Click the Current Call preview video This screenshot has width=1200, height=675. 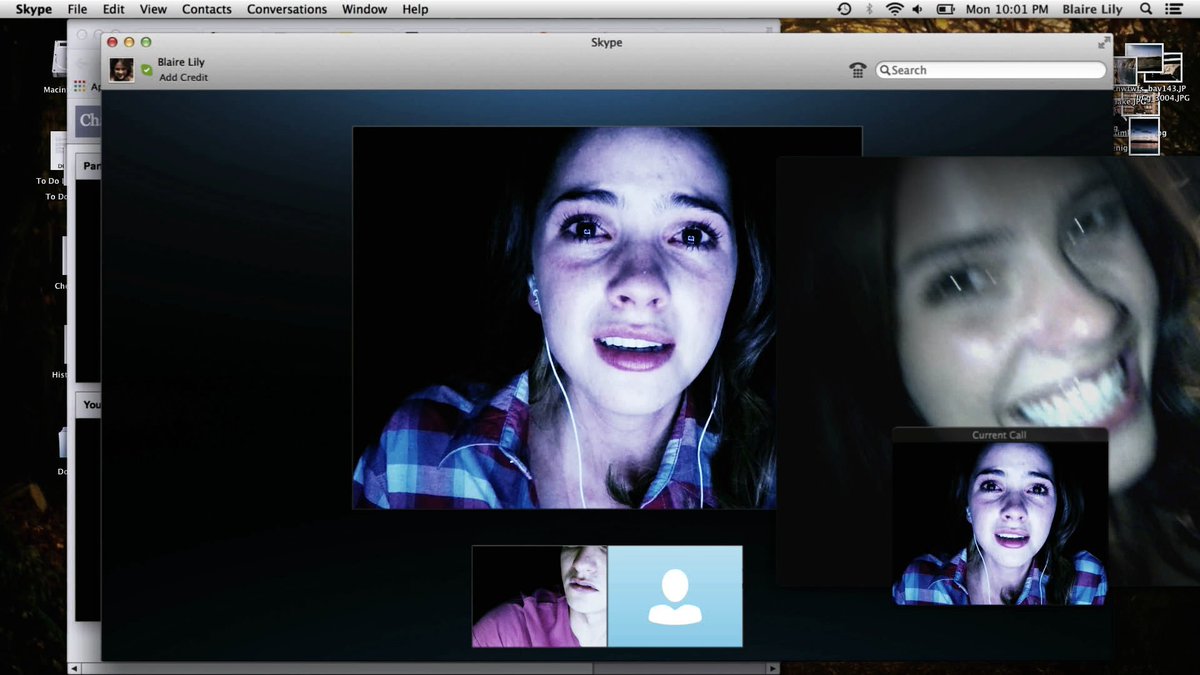(1000, 523)
